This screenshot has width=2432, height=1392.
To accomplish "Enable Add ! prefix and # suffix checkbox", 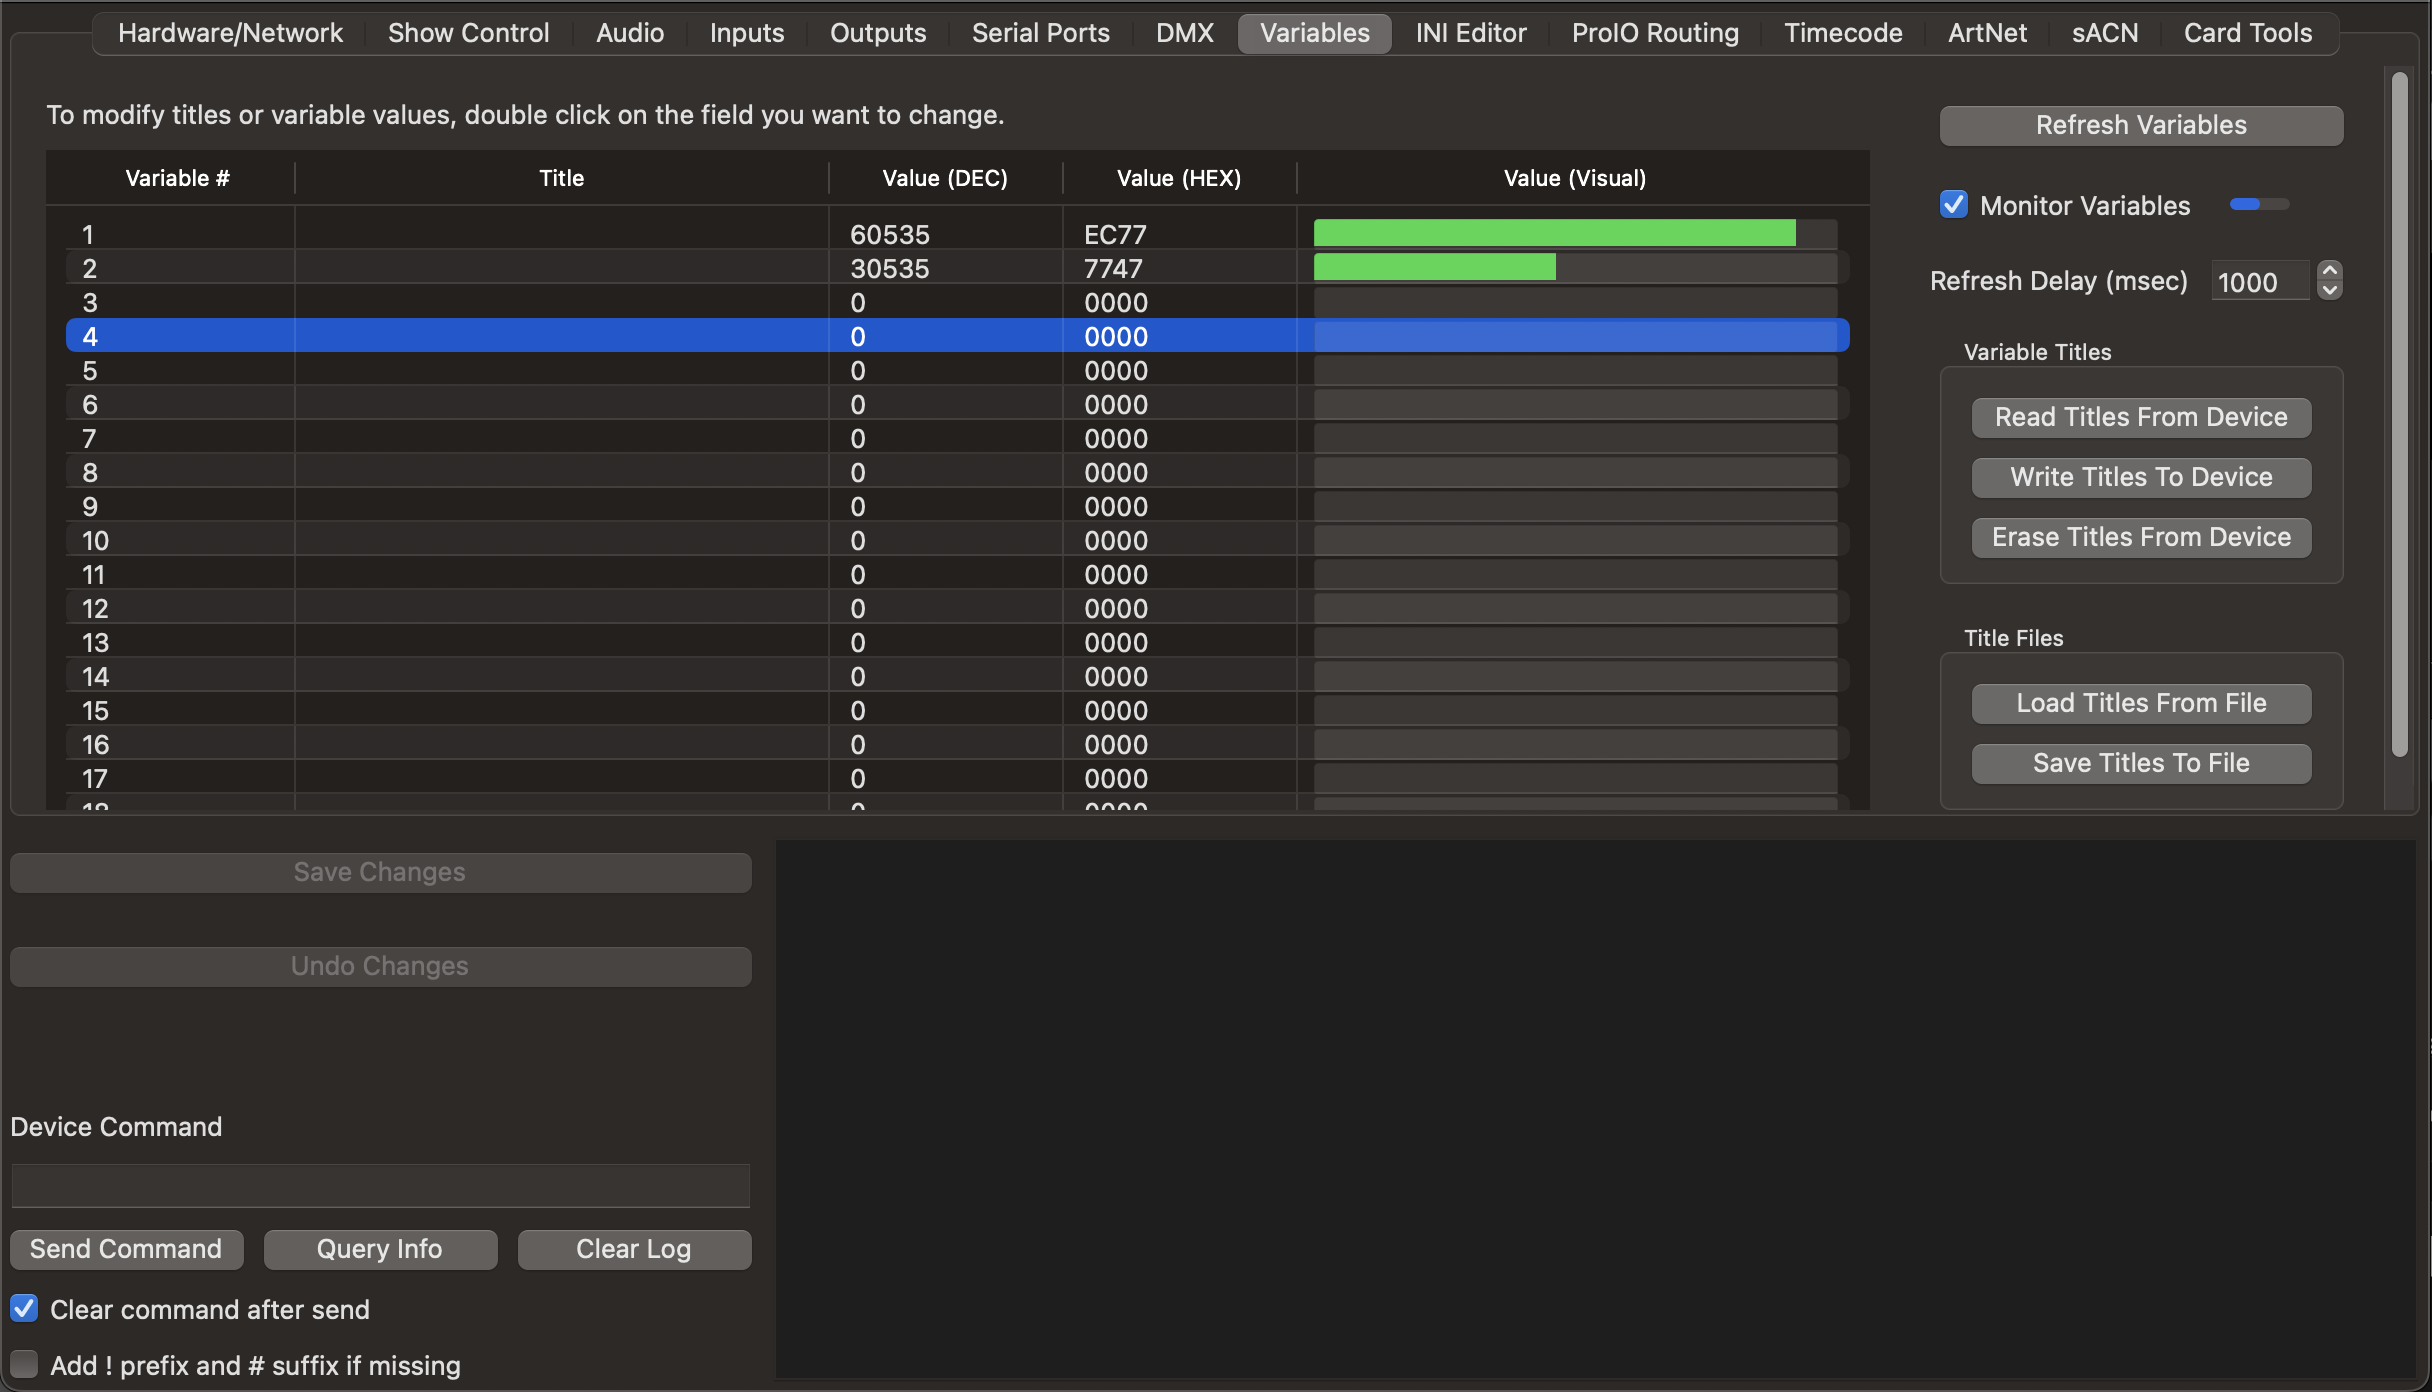I will click(x=24, y=1365).
